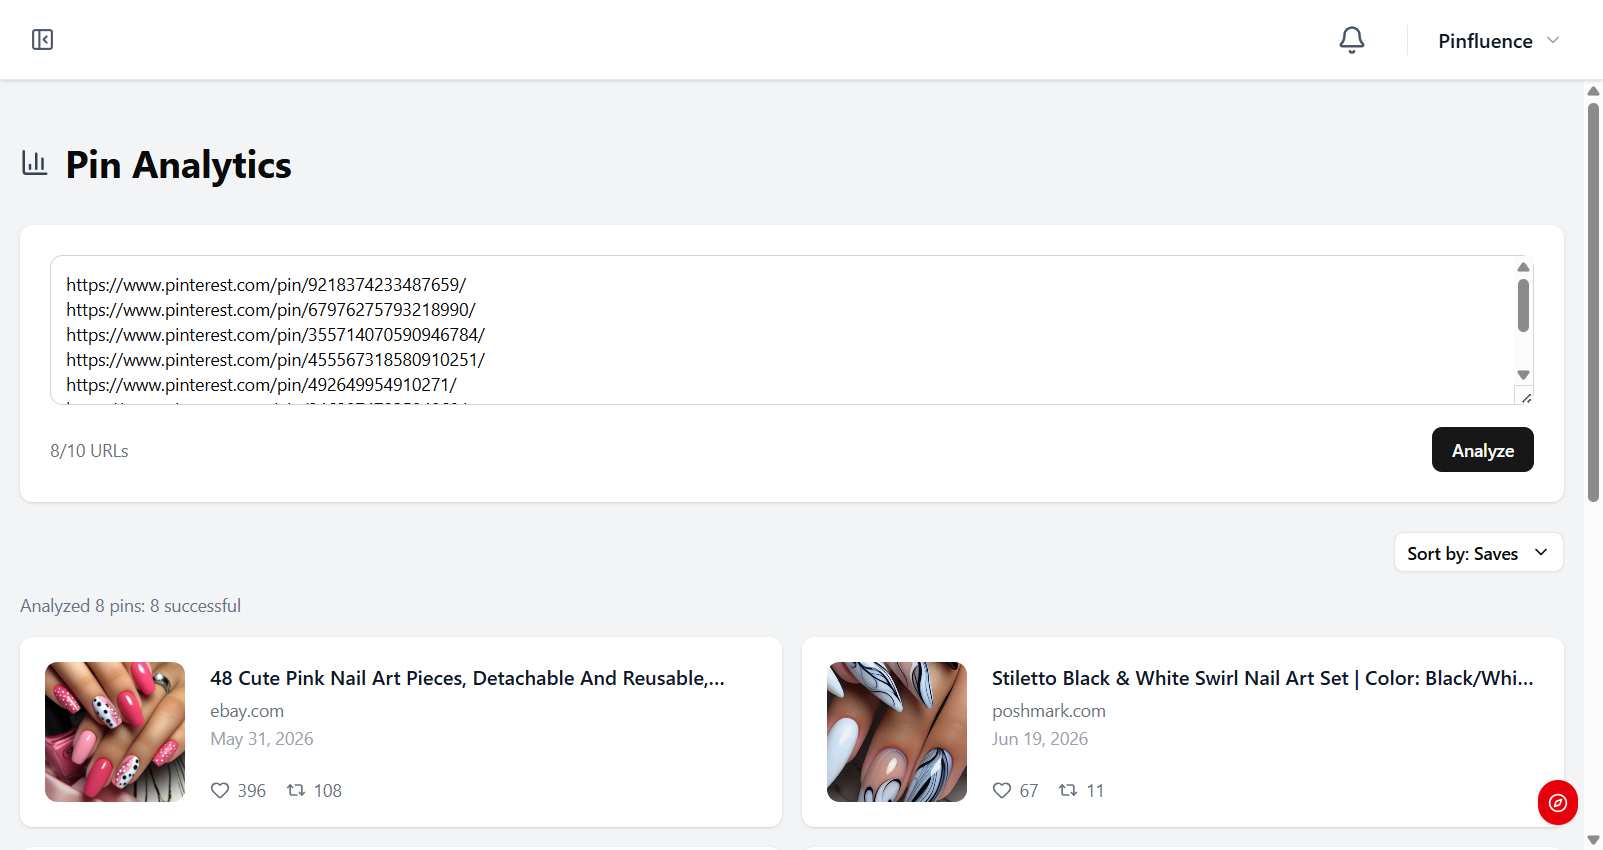The height and width of the screenshot is (850, 1603).
Task: Click the URL ending 455567318580910251
Action: pos(275,360)
